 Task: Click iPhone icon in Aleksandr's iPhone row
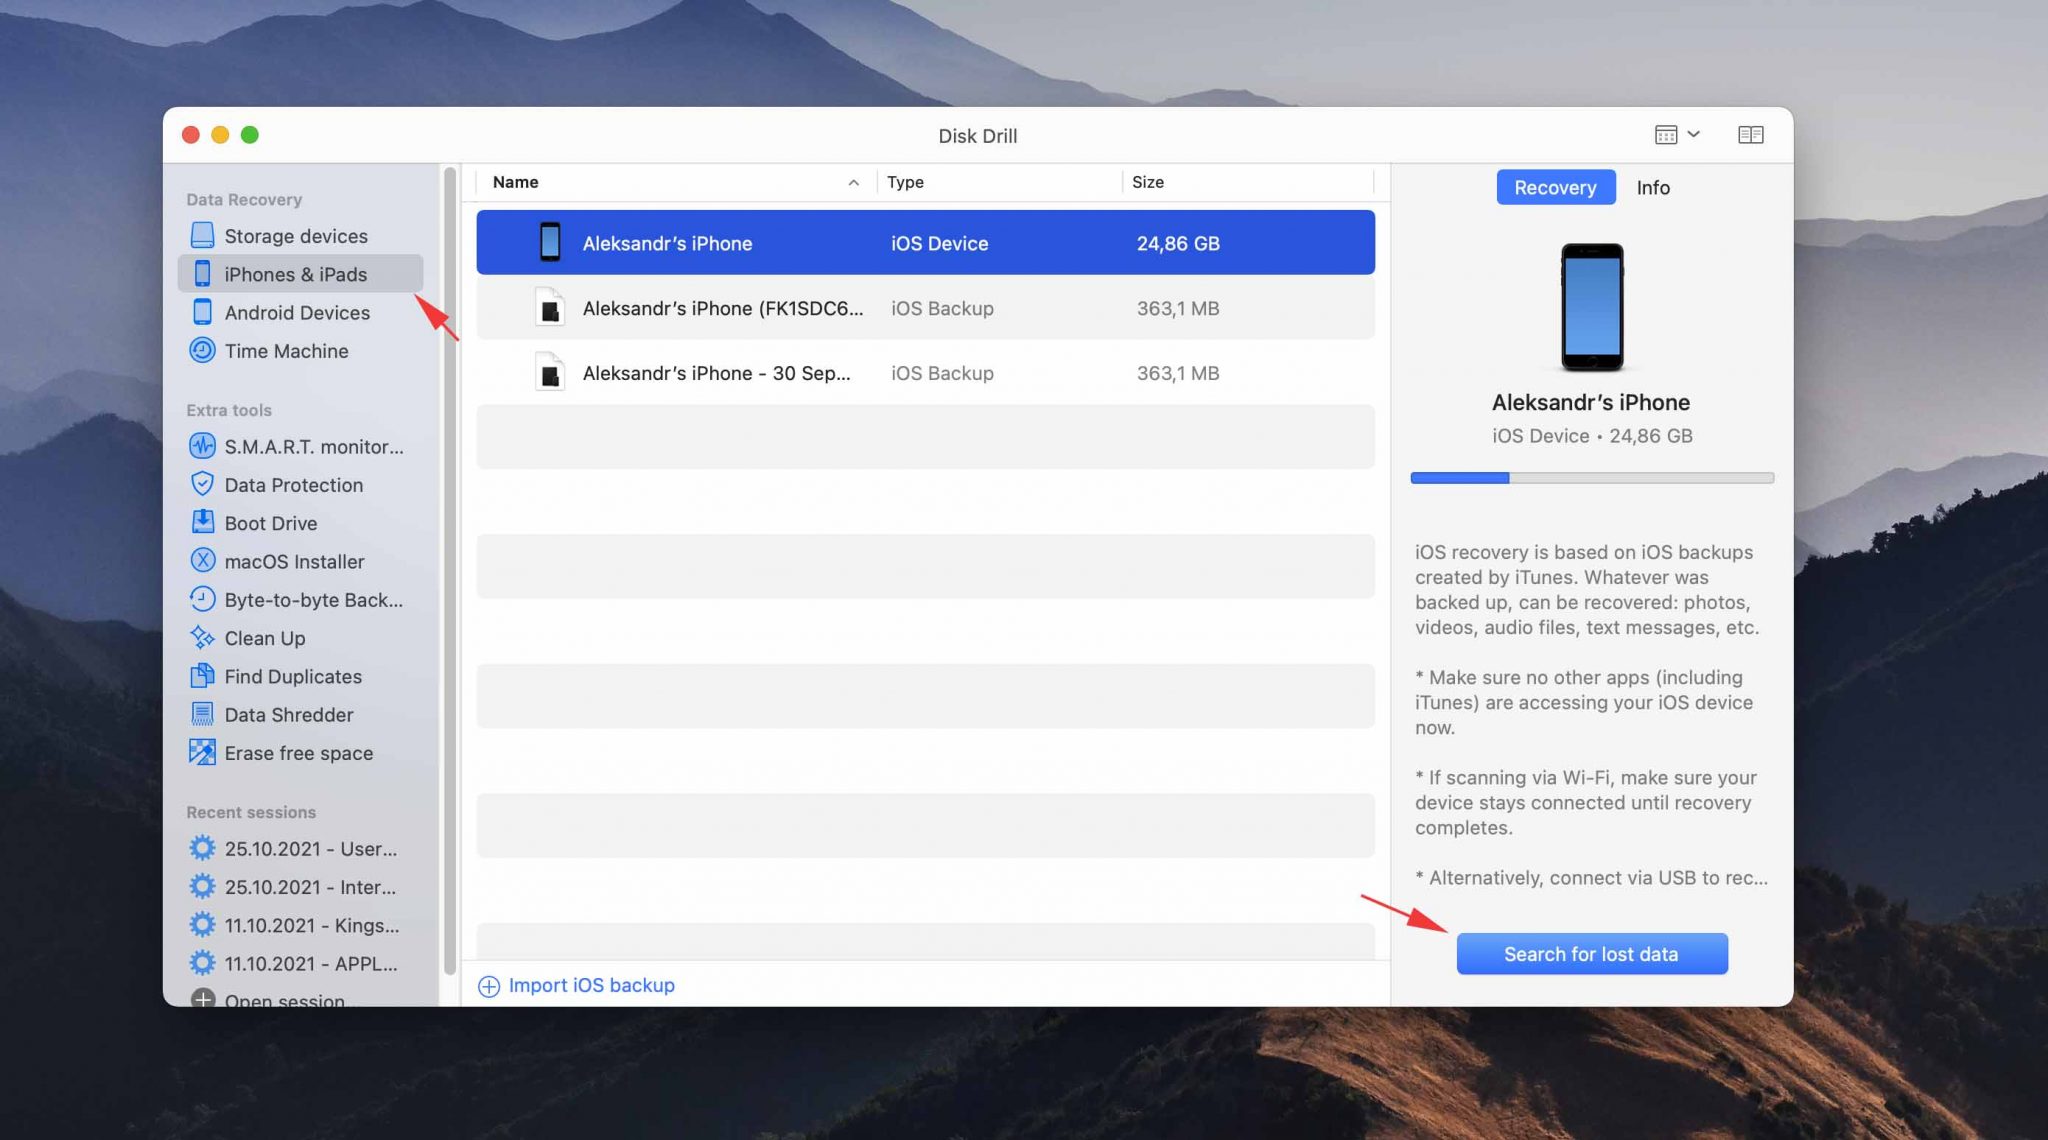tap(550, 242)
